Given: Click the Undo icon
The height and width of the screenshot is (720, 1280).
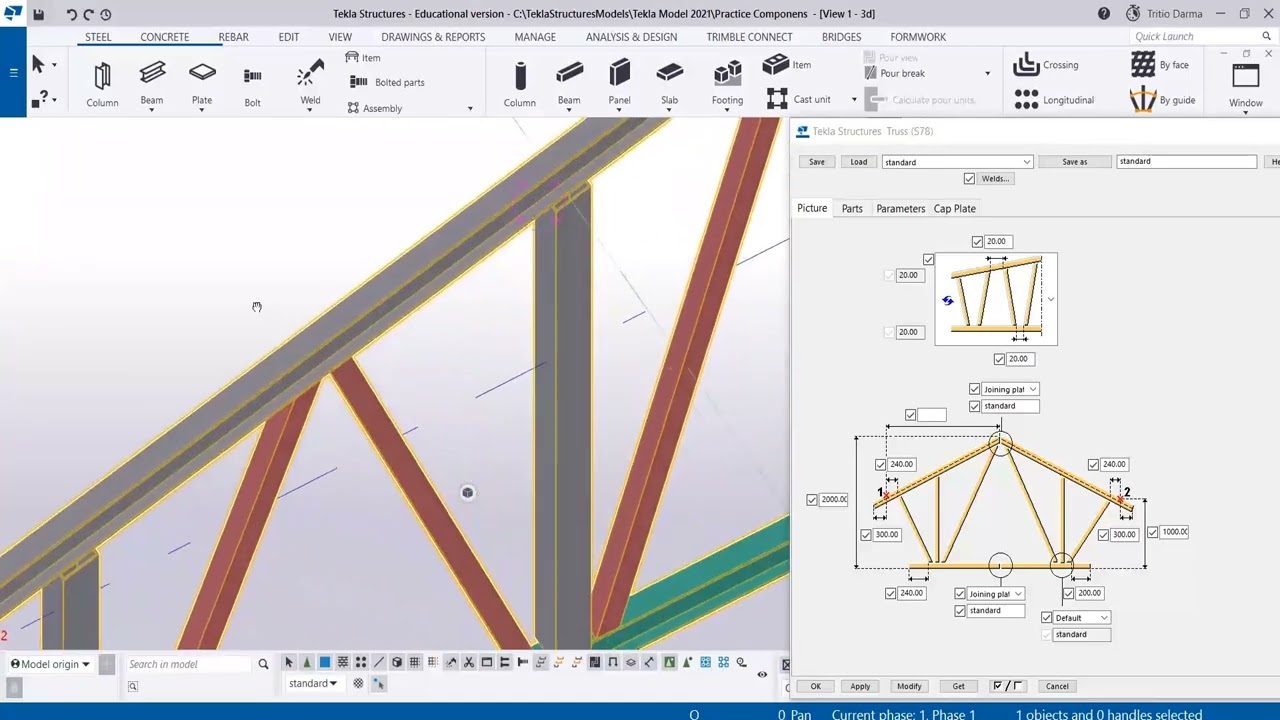Looking at the screenshot, I should coord(71,14).
